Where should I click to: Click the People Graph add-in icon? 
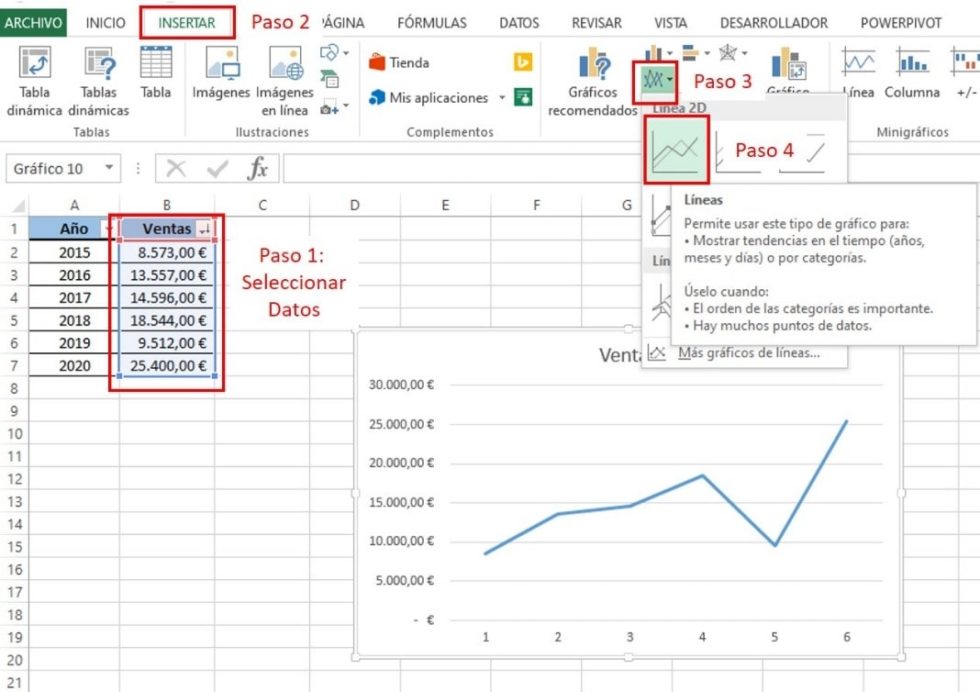coord(522,97)
